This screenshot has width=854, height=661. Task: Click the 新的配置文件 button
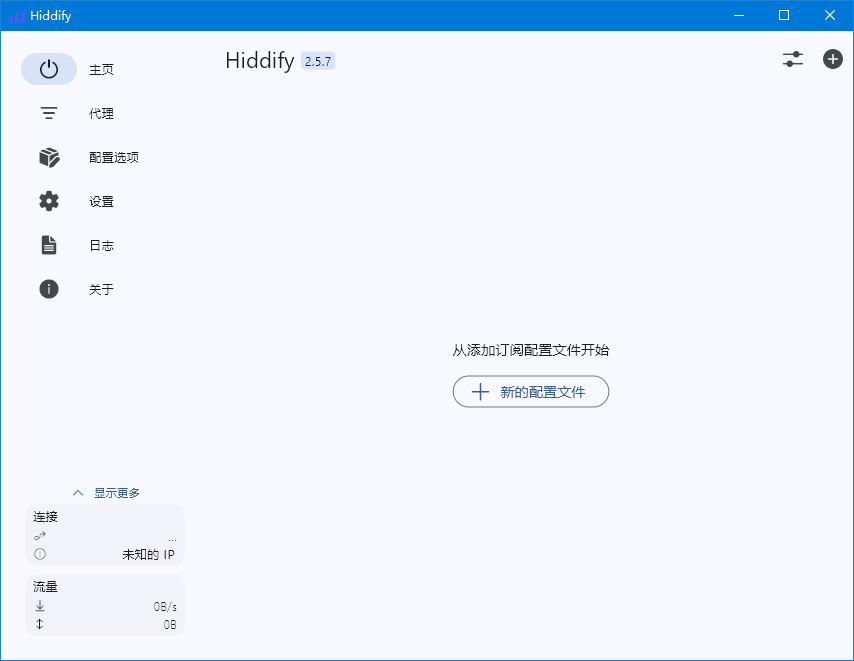tap(530, 391)
